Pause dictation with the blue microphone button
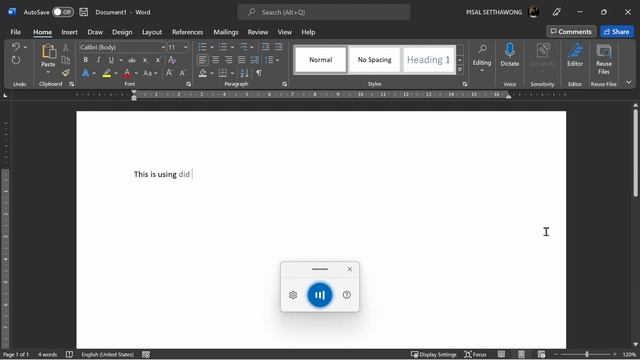This screenshot has height=360, width=640. click(x=320, y=295)
